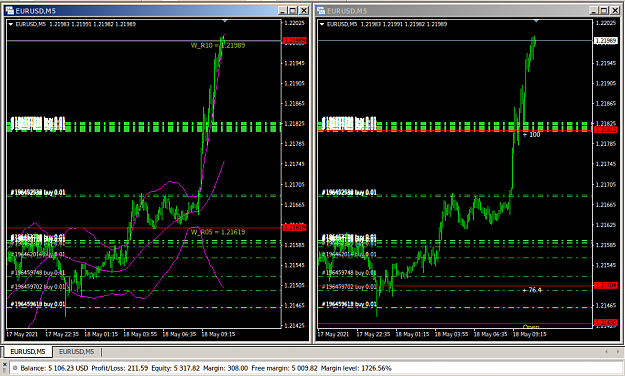Click the small icon before the Balance text

(14, 368)
